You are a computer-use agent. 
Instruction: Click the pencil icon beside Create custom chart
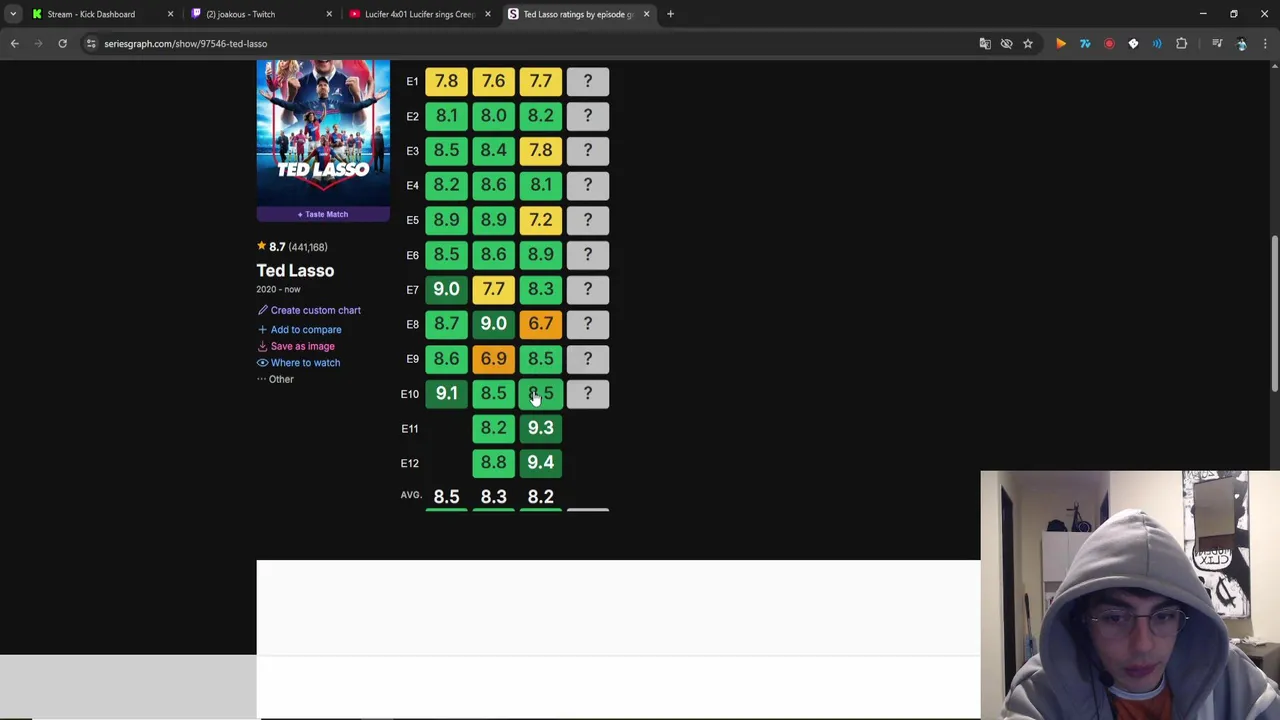pyautogui.click(x=262, y=310)
